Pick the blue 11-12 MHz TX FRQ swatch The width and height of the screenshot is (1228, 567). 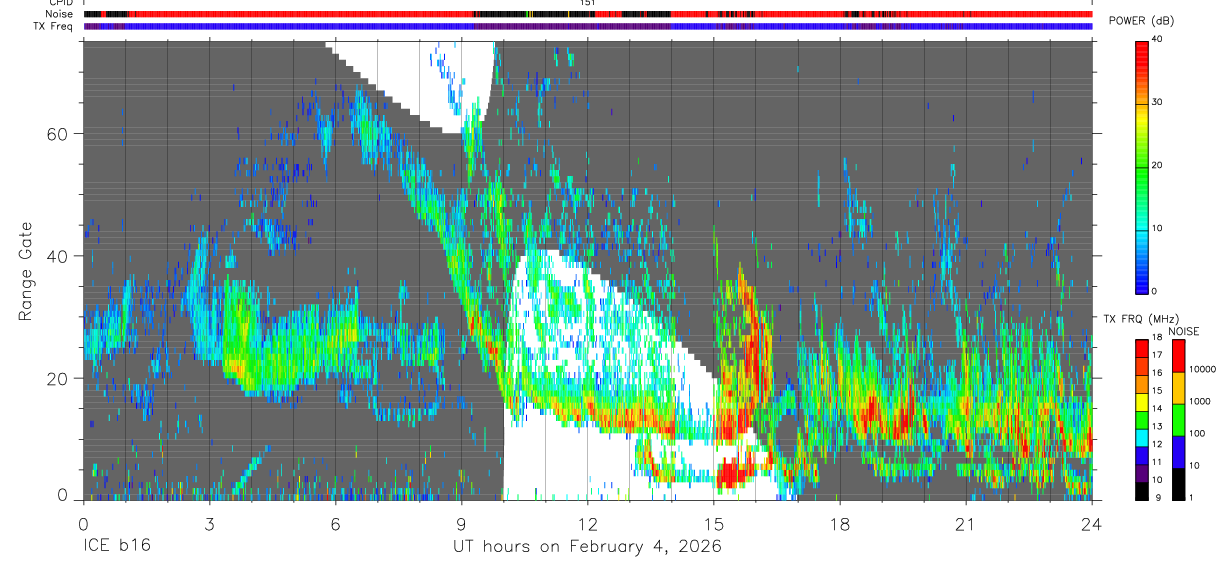click(1141, 454)
